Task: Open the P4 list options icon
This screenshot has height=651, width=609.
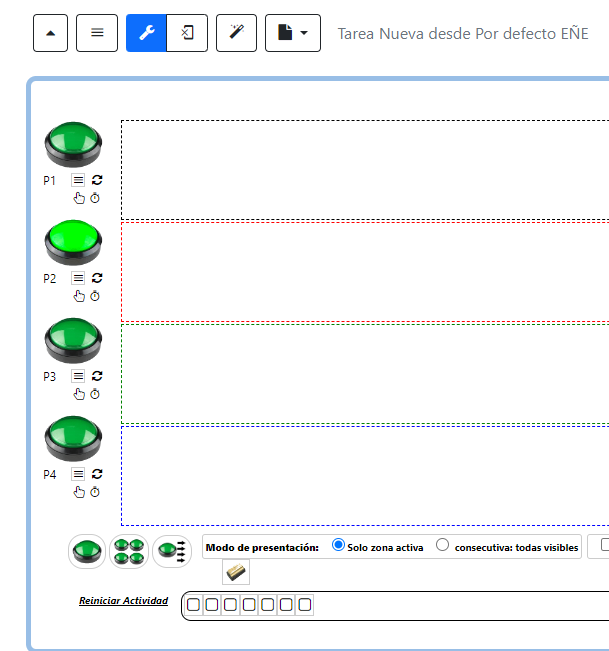Action: (x=78, y=474)
